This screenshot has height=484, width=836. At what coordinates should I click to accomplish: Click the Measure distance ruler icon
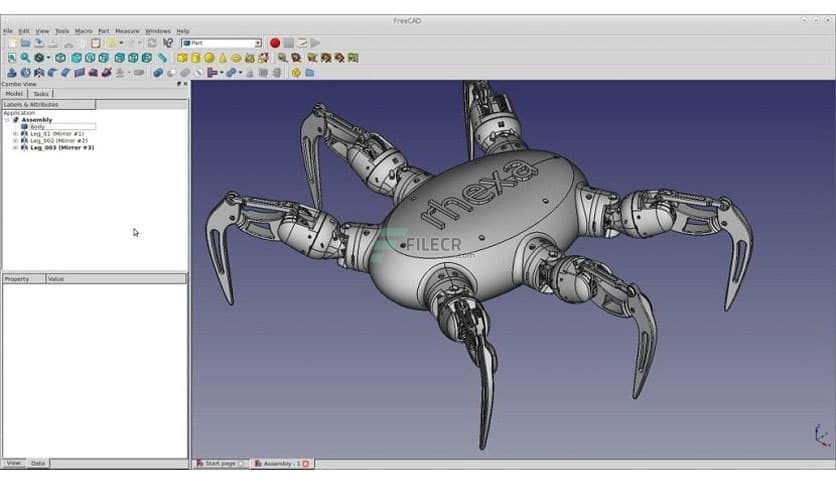point(162,58)
